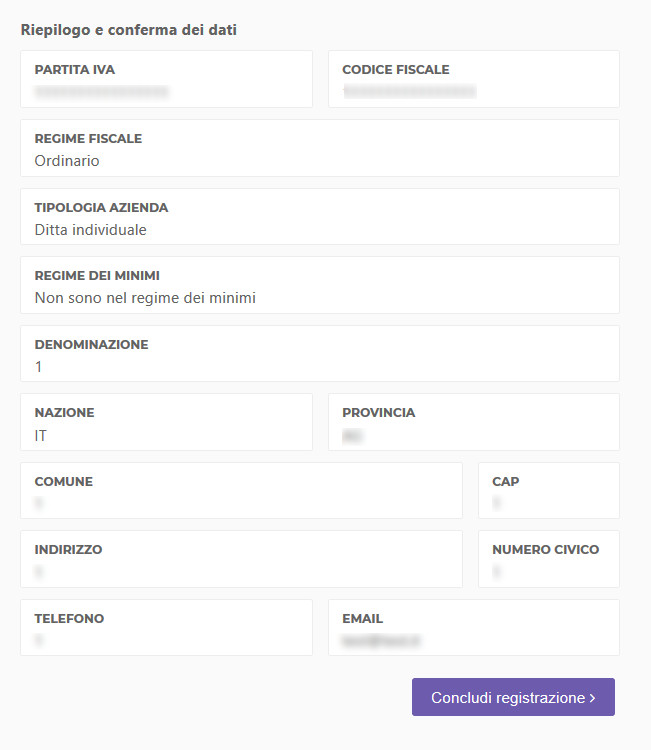Click the Regime Fiscale Ordinario box
Image resolution: width=651 pixels, height=750 pixels.
pyautogui.click(x=320, y=148)
